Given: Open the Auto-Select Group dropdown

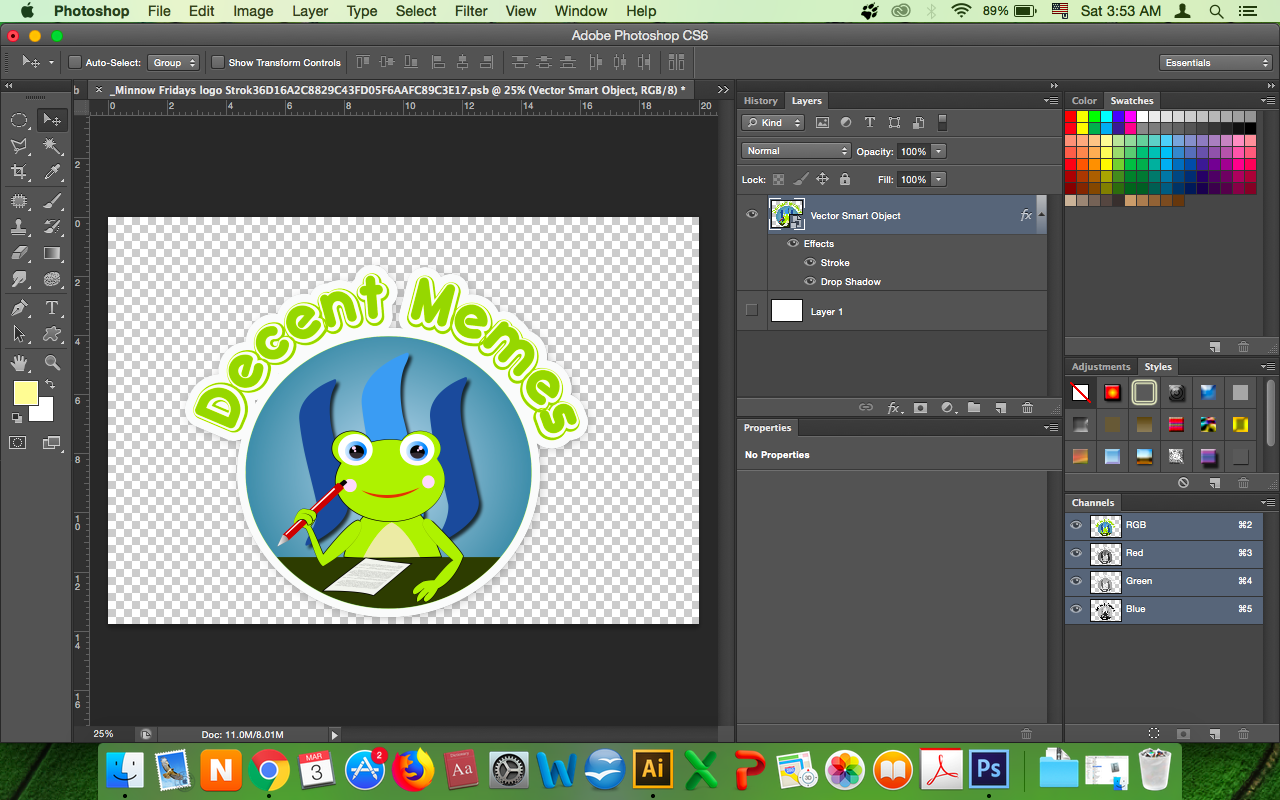Looking at the screenshot, I should tap(175, 62).
